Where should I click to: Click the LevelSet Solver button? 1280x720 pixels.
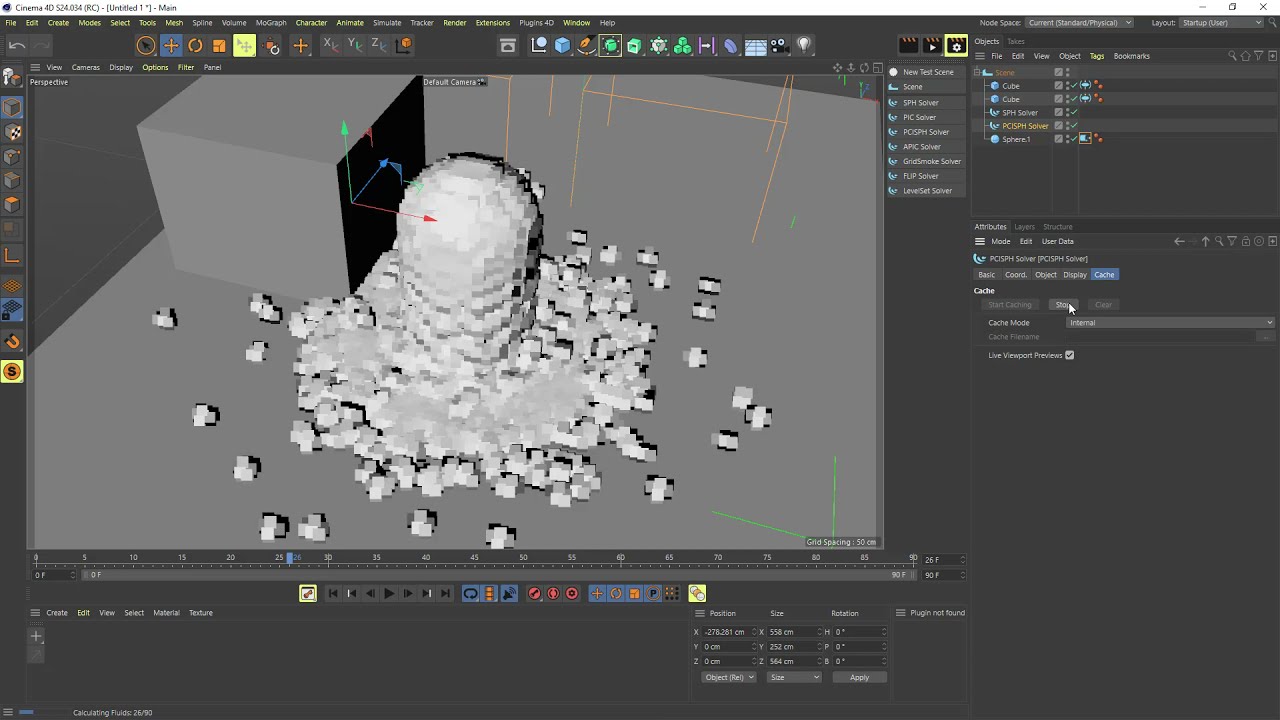pos(927,191)
